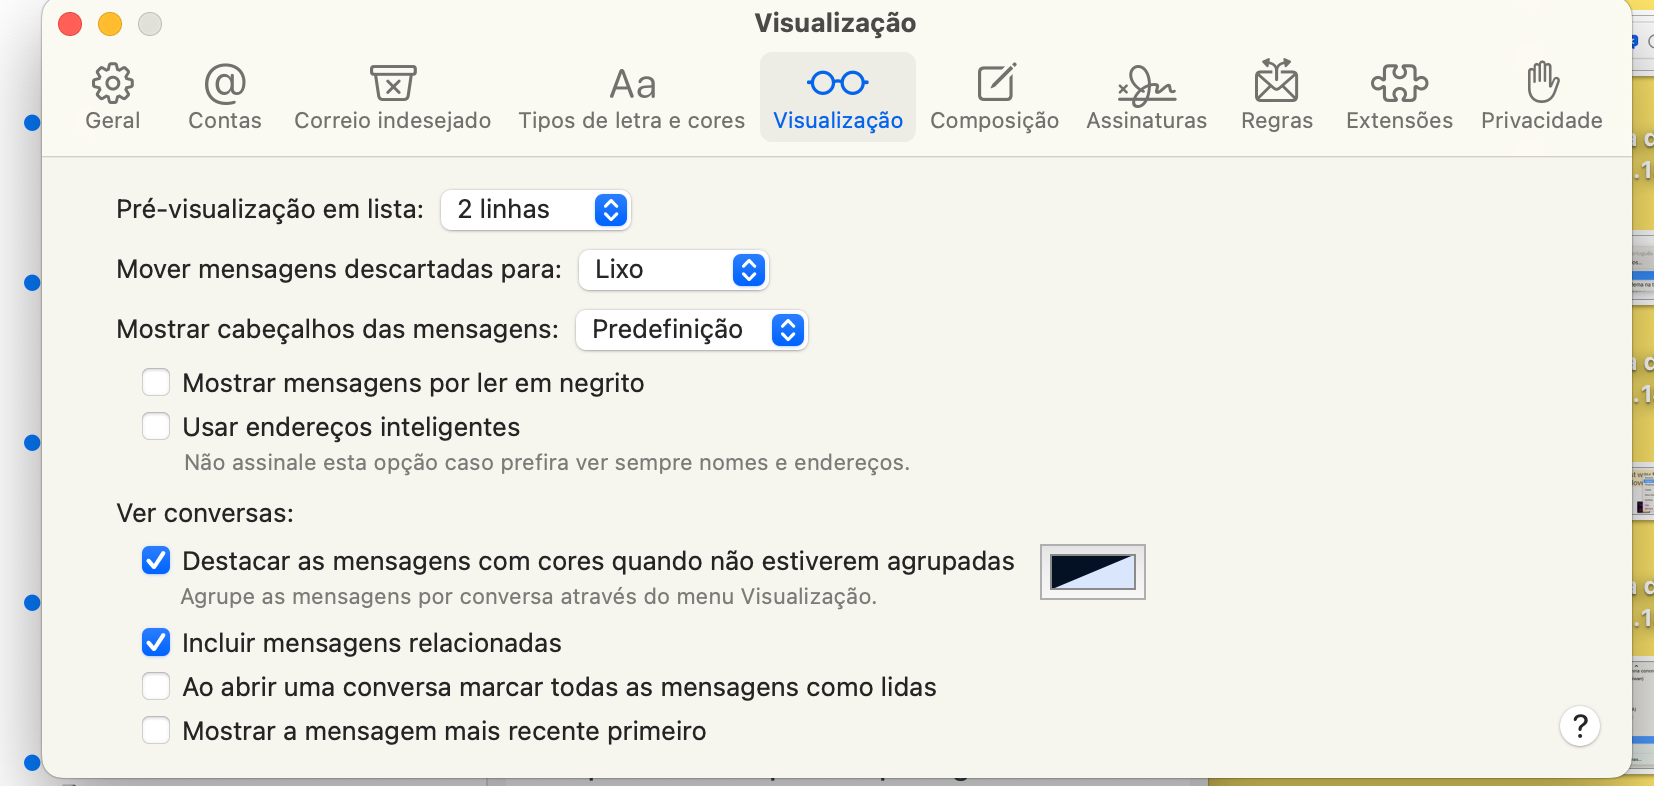
Task: Click the Assinaturas tab label text
Action: (x=1147, y=120)
